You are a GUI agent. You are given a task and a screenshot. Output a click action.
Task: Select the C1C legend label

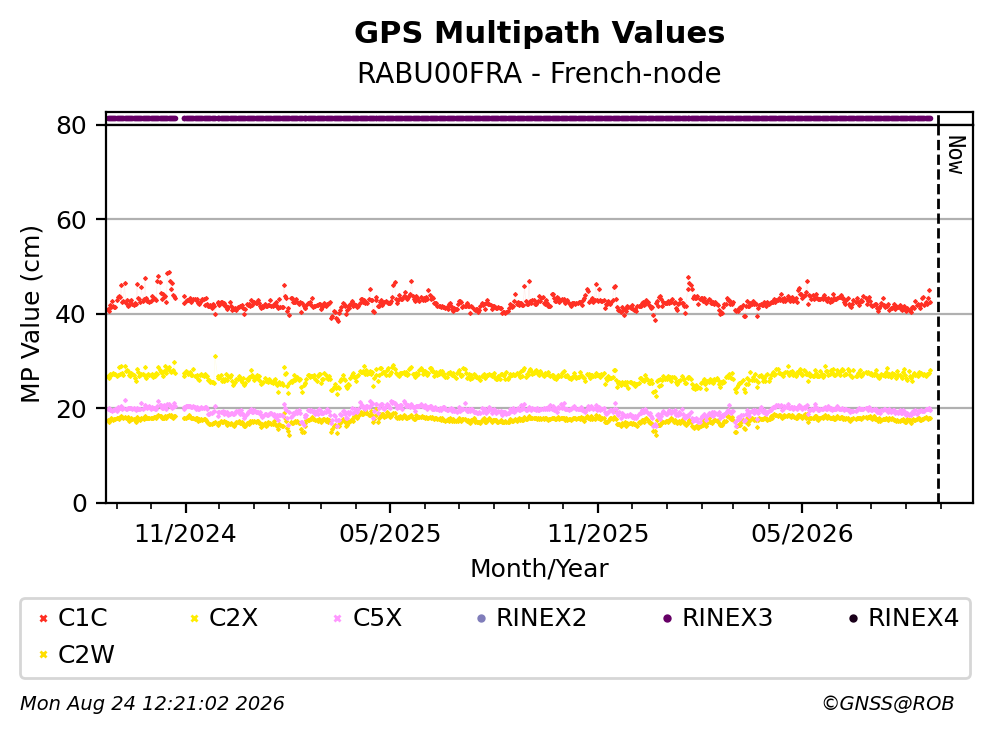click(82, 618)
